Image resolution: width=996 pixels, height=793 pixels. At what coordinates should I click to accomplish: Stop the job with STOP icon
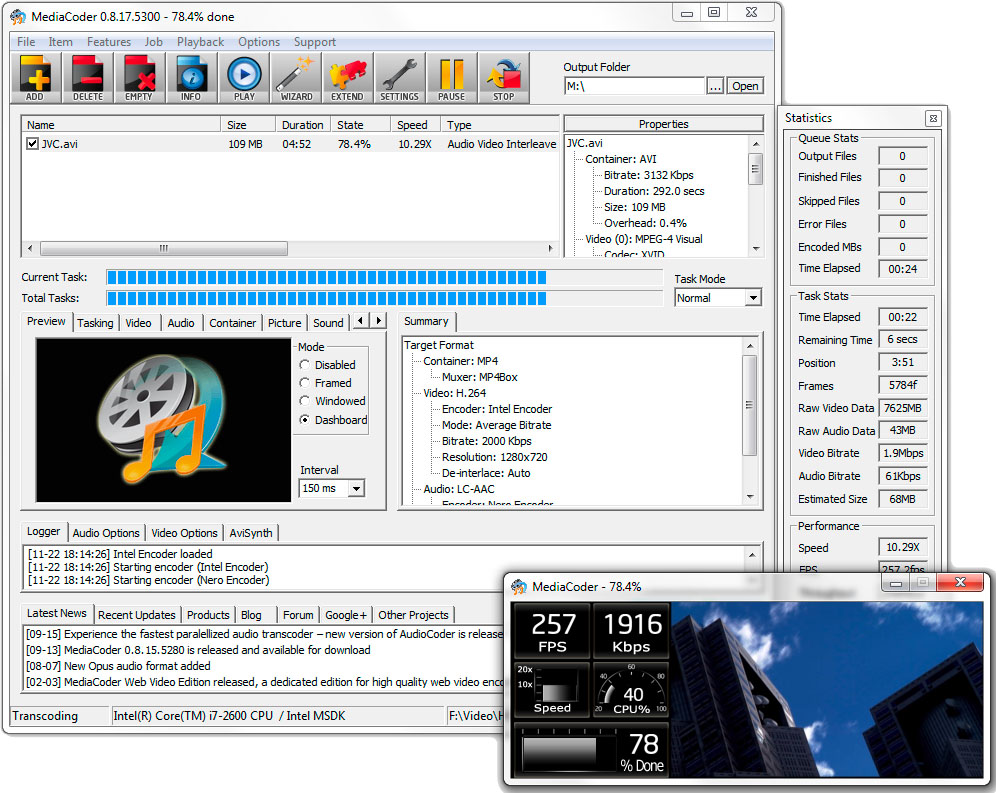503,77
